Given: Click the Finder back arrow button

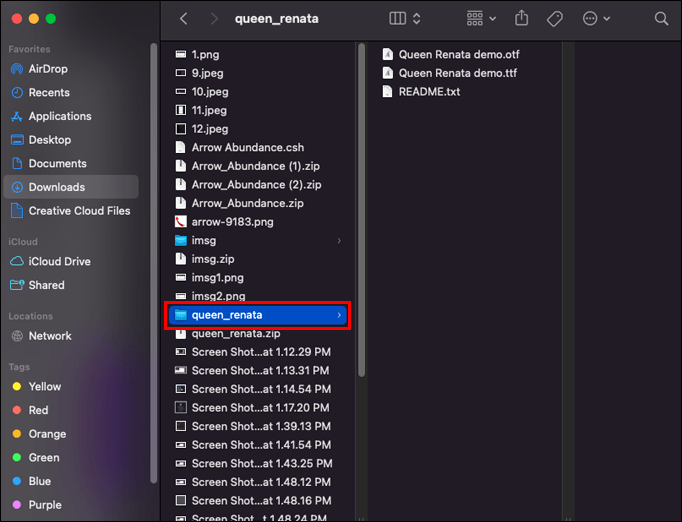Looking at the screenshot, I should click(183, 19).
